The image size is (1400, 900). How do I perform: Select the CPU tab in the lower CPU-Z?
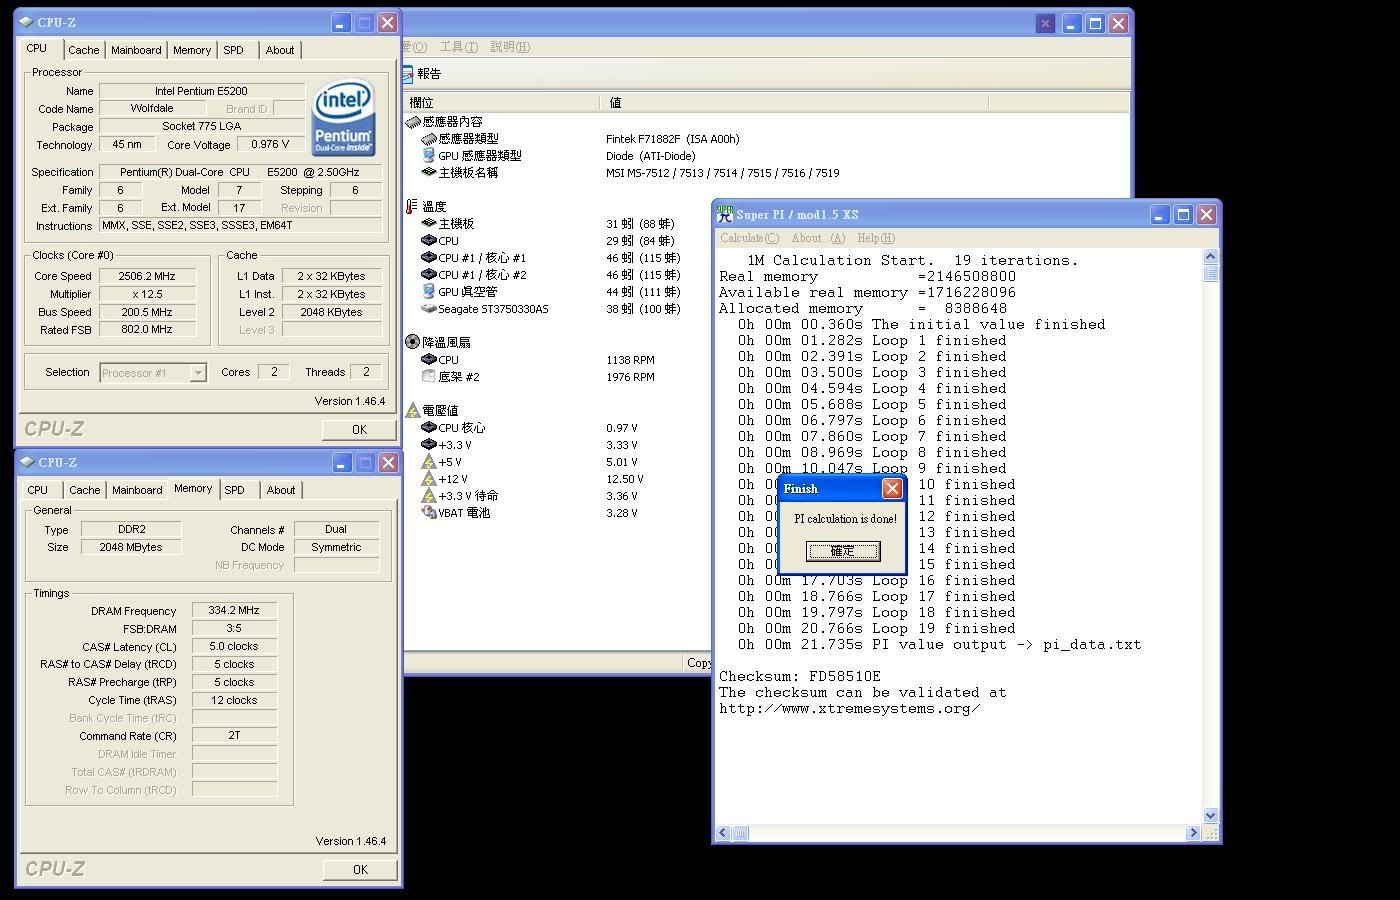[38, 490]
